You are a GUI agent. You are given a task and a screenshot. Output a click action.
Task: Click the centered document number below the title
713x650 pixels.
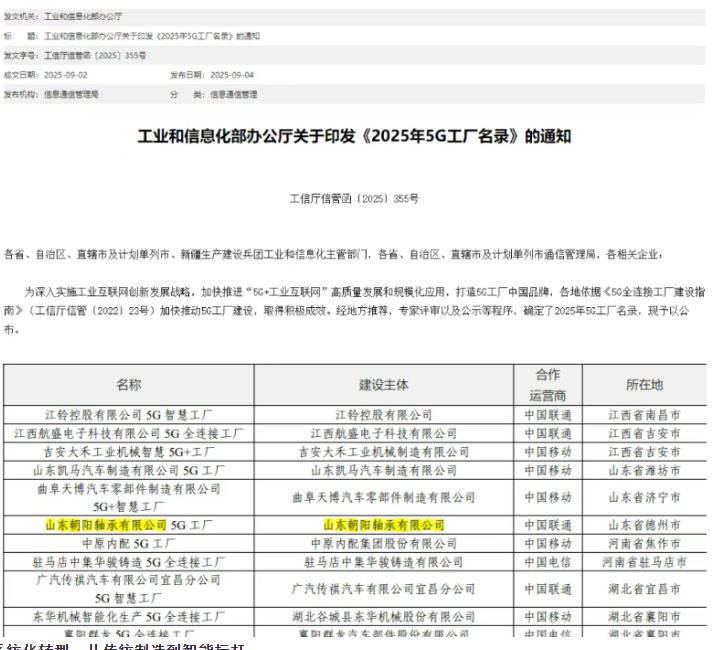(354, 199)
